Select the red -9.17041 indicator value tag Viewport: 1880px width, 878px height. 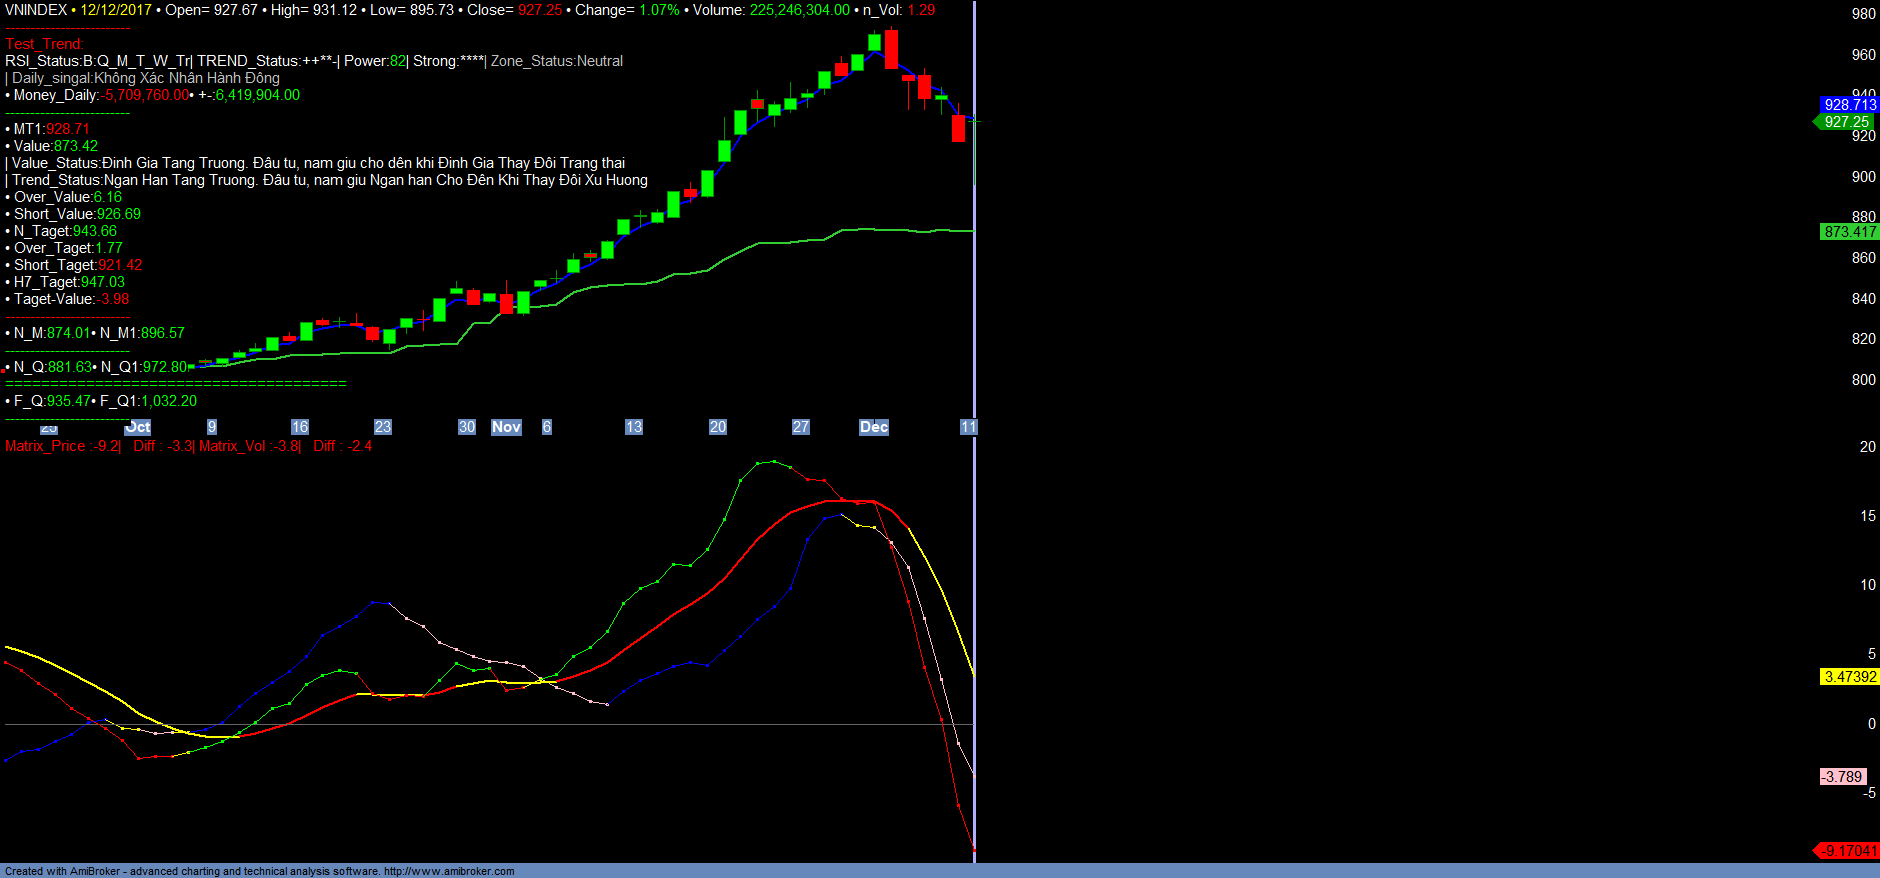pyautogui.click(x=1847, y=851)
